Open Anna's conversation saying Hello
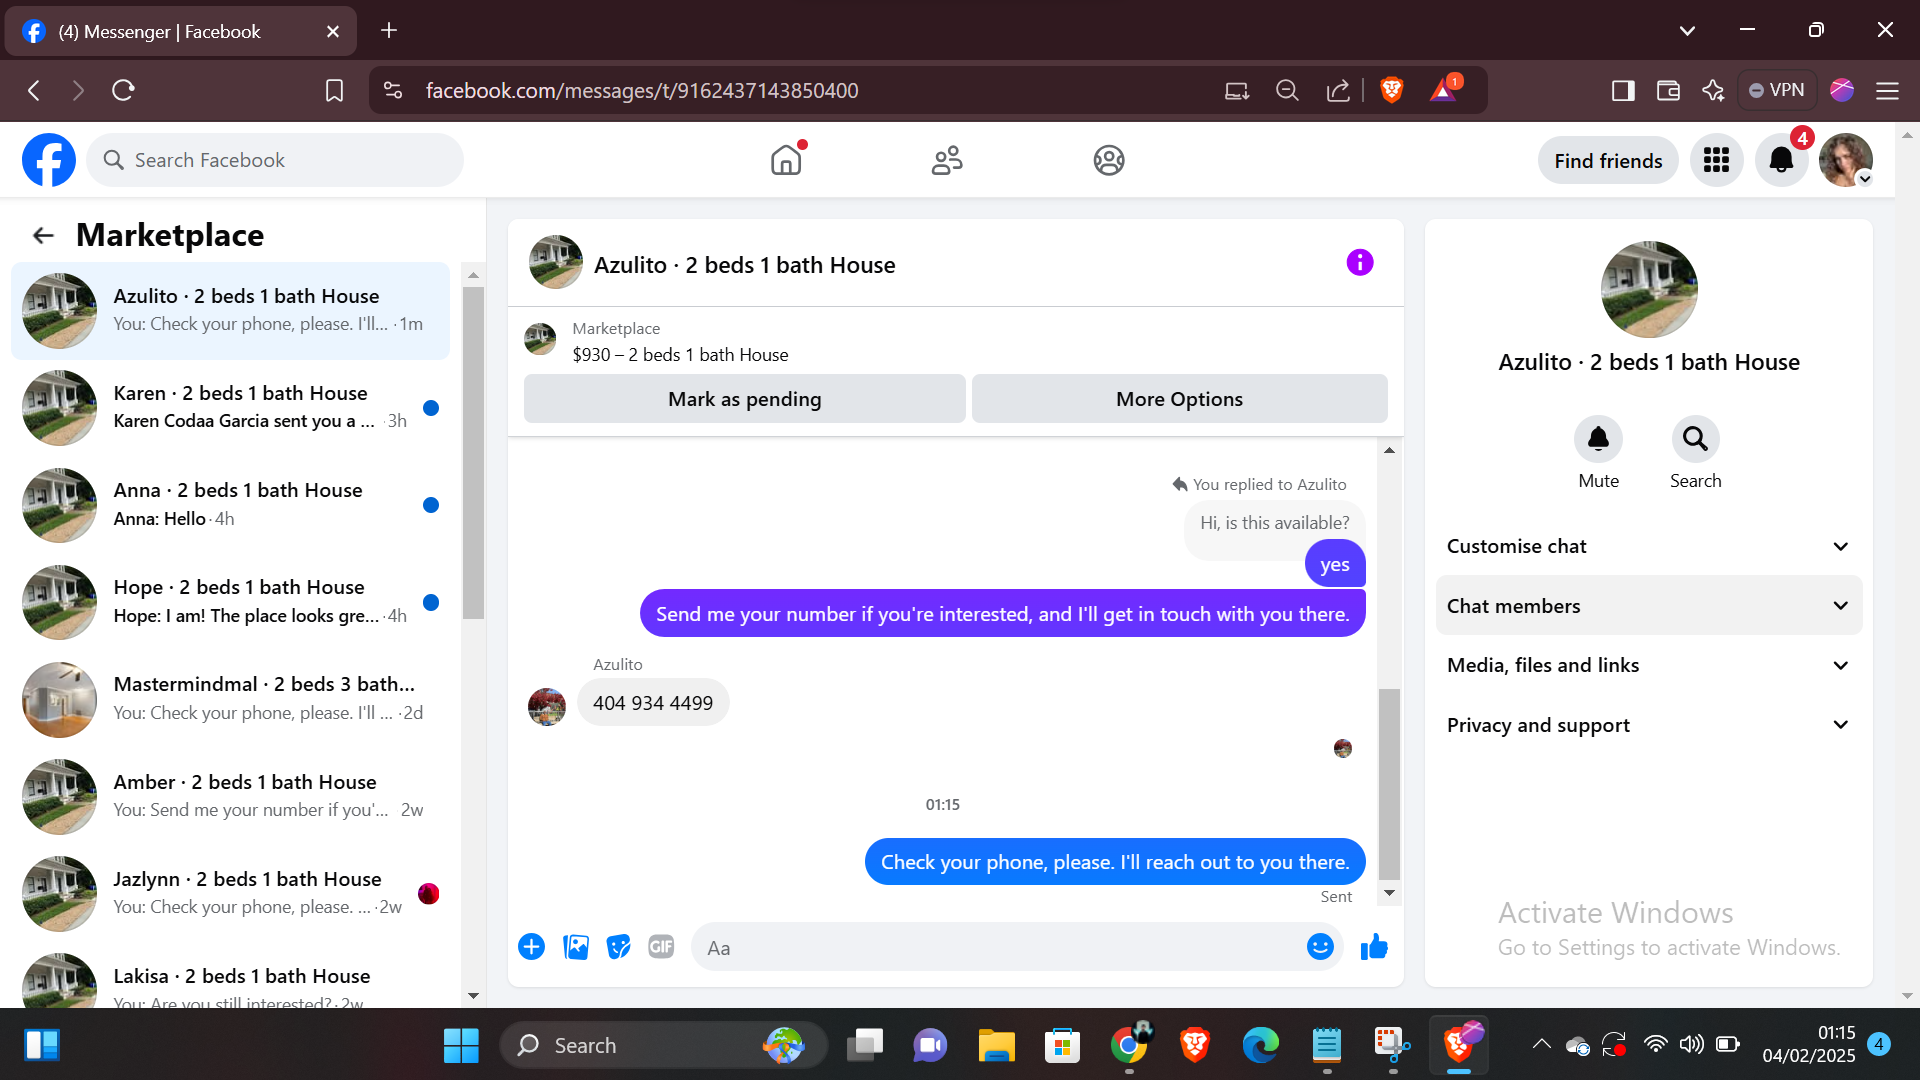This screenshot has height=1080, width=1920. (230, 505)
